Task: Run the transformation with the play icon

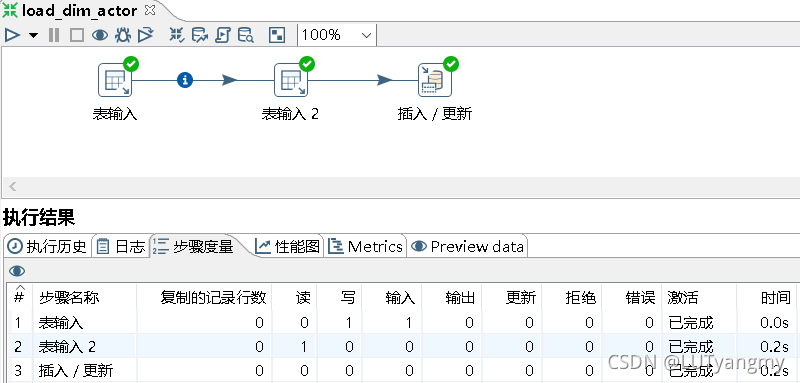Action: [12, 35]
